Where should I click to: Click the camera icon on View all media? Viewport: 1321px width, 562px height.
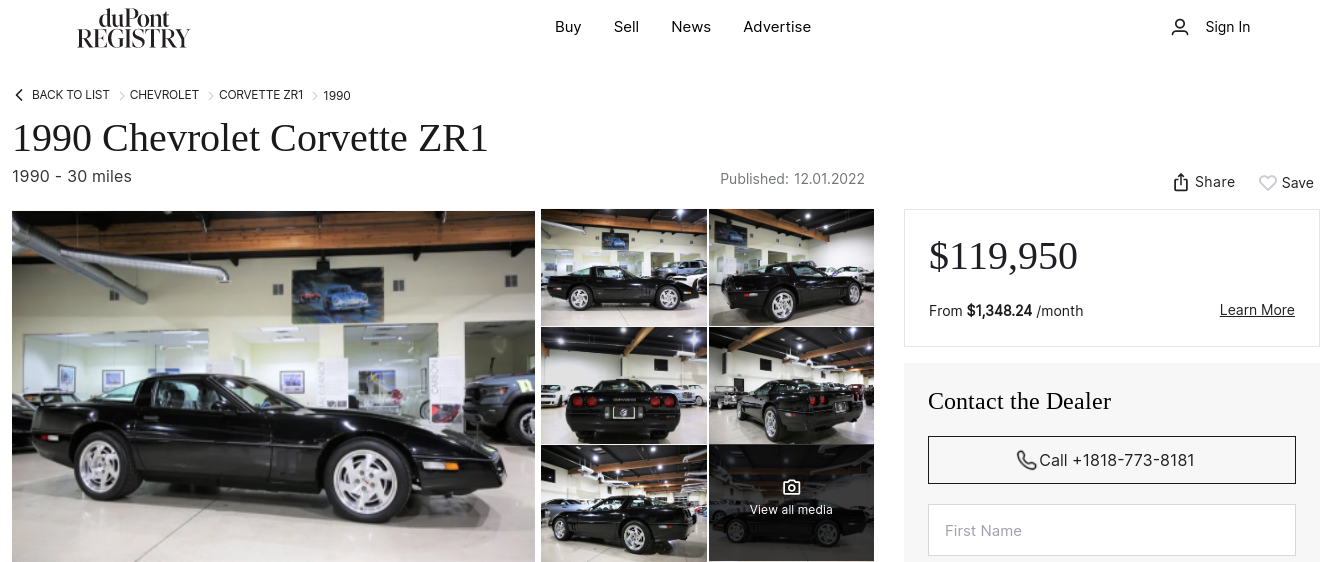pyautogui.click(x=791, y=487)
